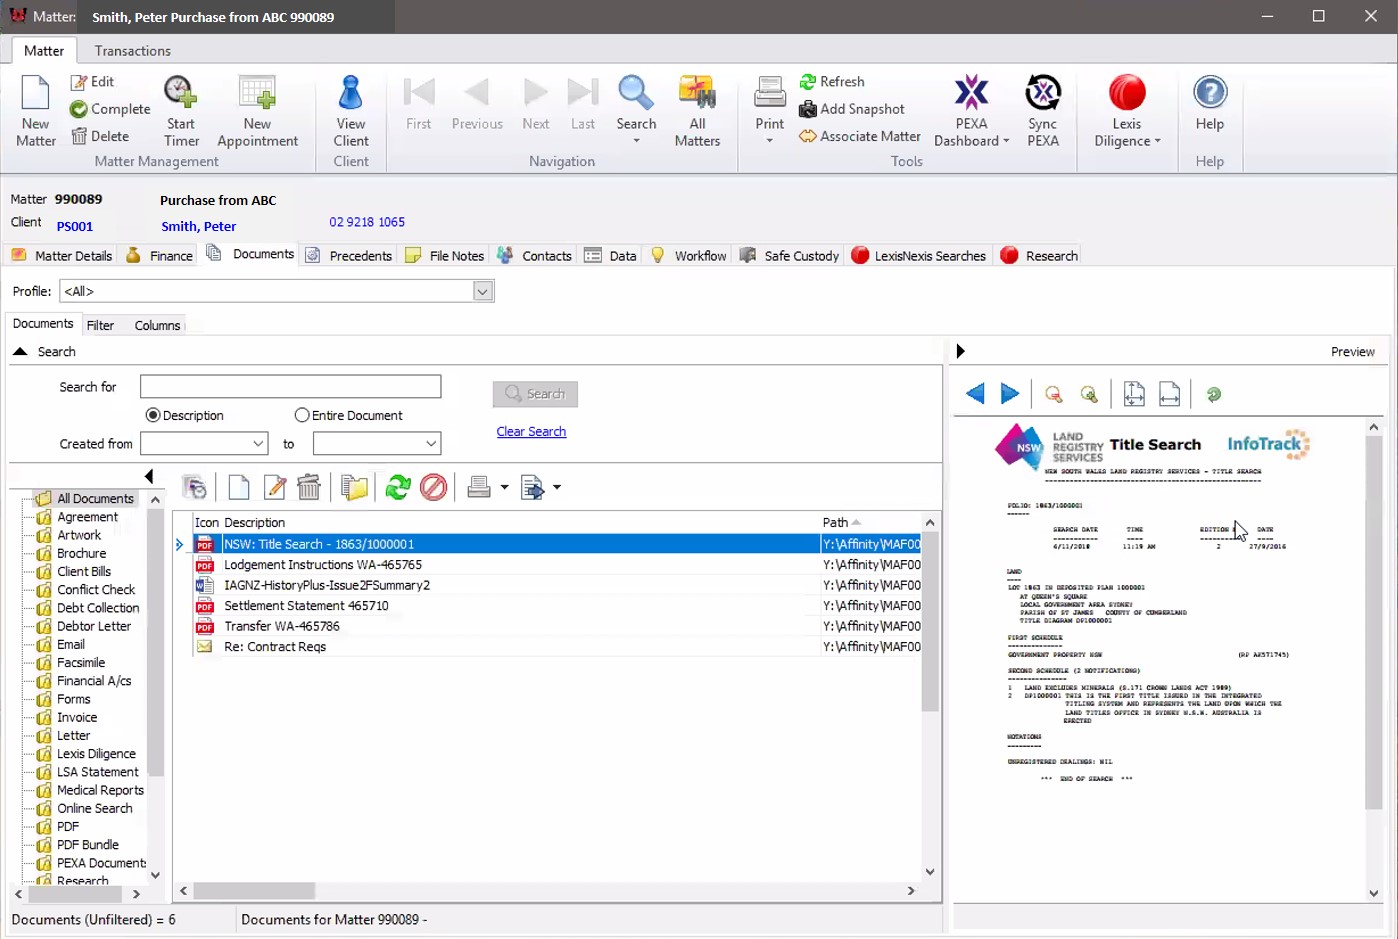Viewport: 1398px width, 939px height.
Task: Open the PEXA Dashboard
Action: coord(971,110)
